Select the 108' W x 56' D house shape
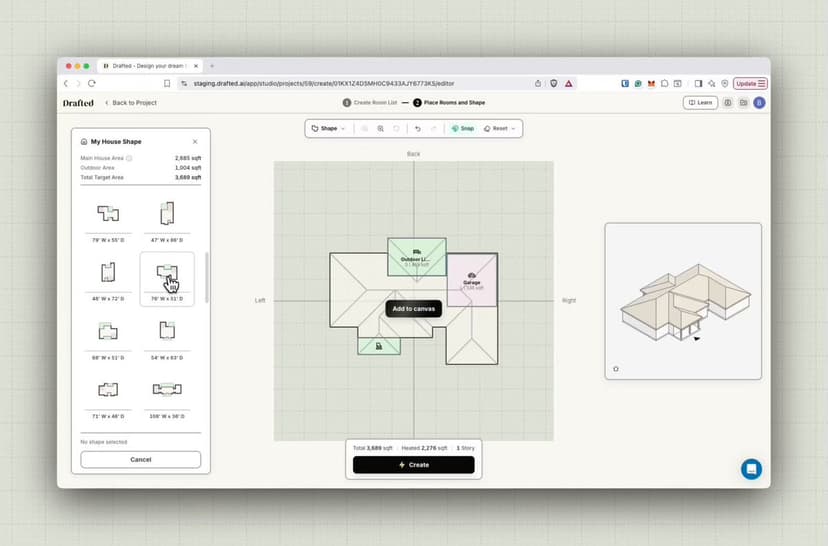The width and height of the screenshot is (828, 546). point(167,397)
